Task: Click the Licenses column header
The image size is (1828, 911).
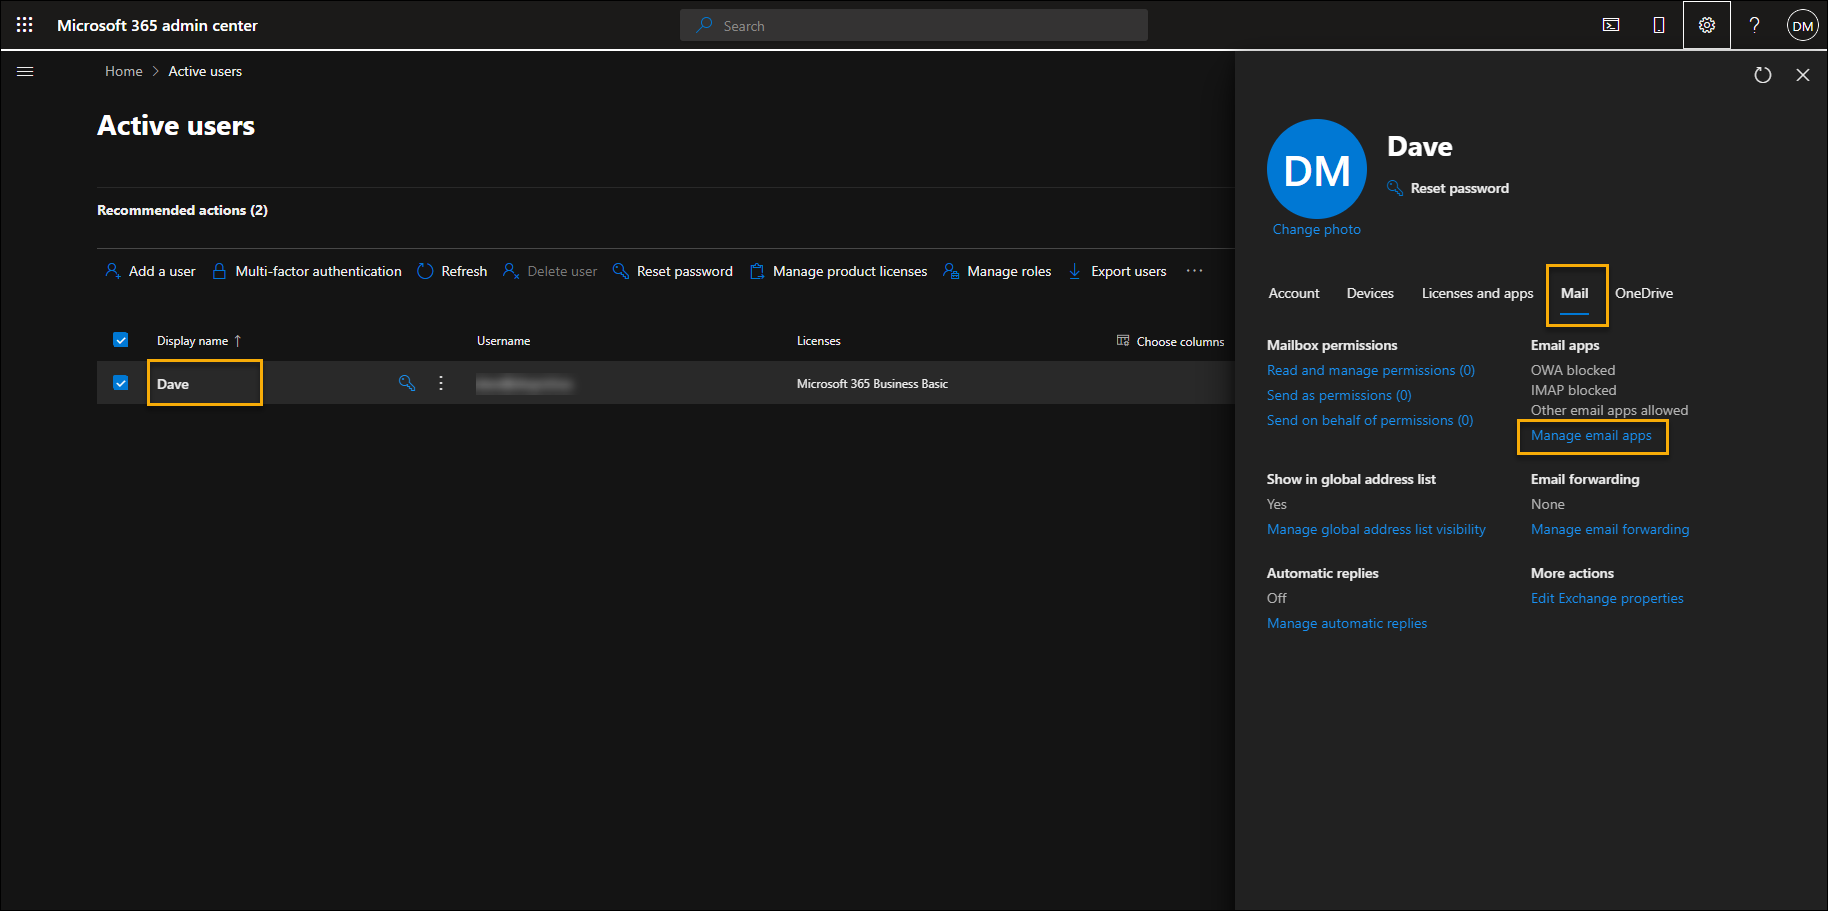Action: pos(819,341)
